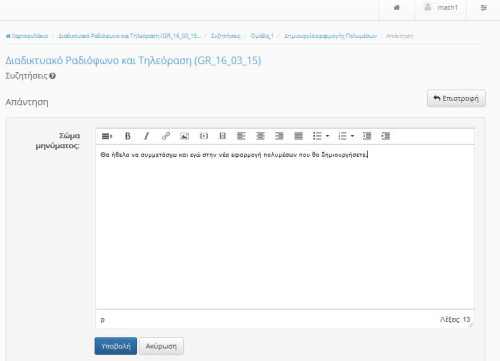Click inside the message body text area
Viewport: 500px width, 361px height.
point(285,227)
